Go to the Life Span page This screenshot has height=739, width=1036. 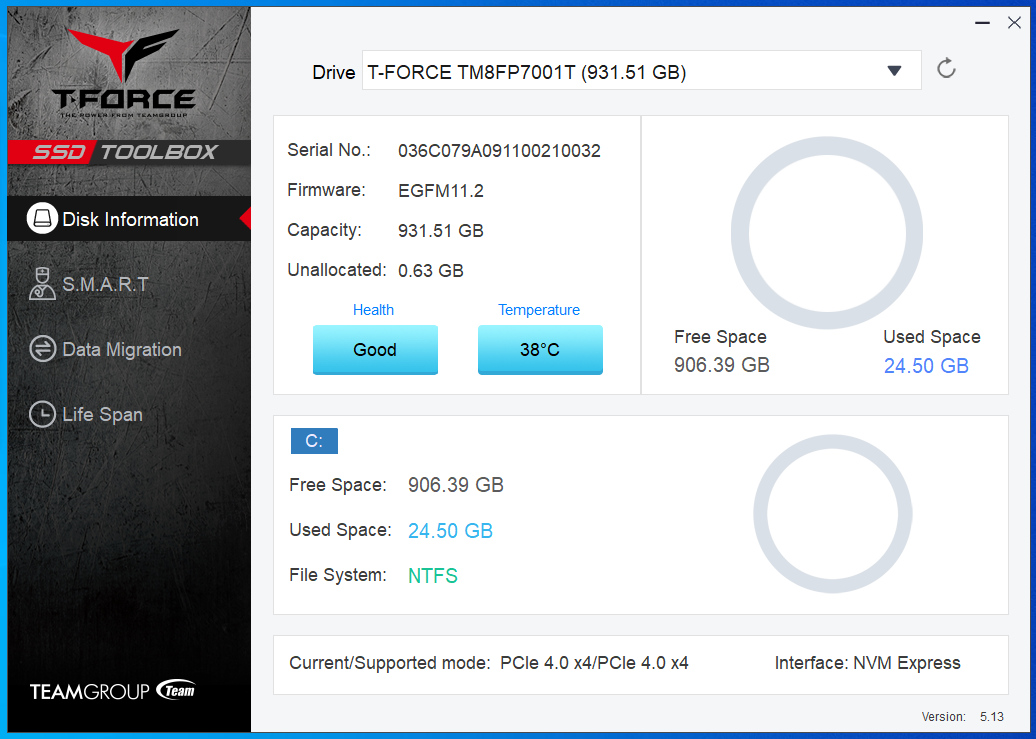[102, 414]
